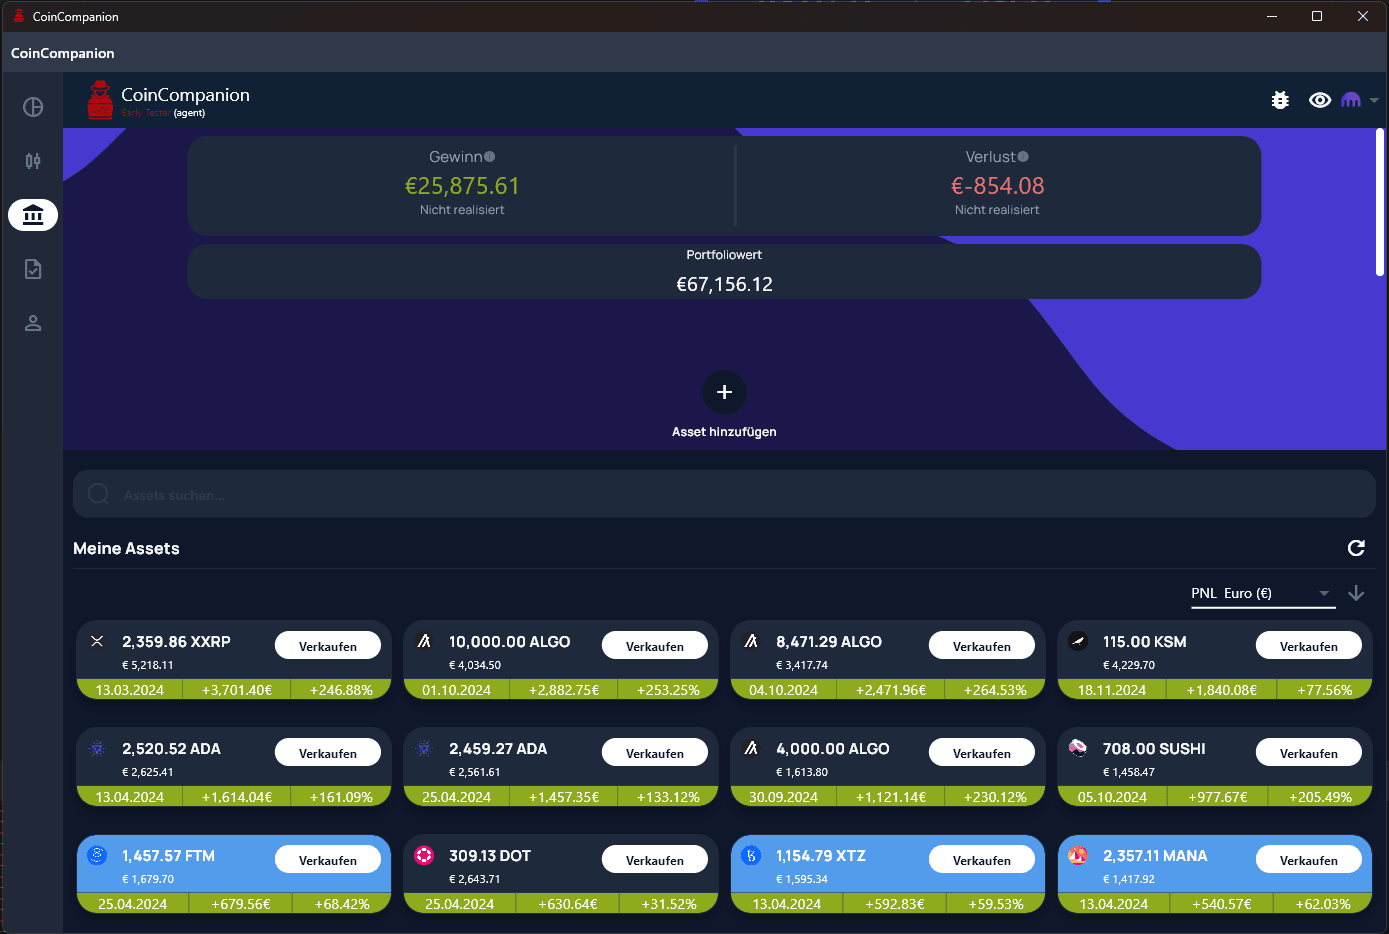Toggle the sort direction arrow

click(1356, 593)
